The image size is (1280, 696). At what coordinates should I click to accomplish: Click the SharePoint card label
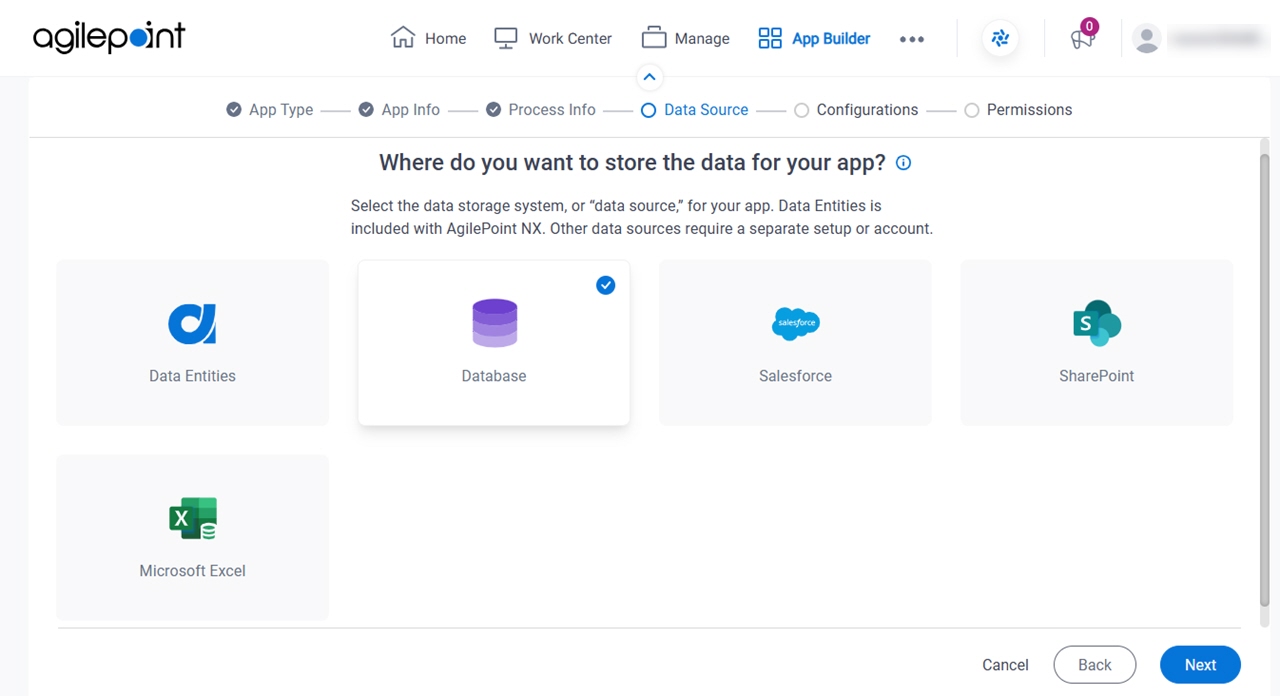(x=1097, y=376)
